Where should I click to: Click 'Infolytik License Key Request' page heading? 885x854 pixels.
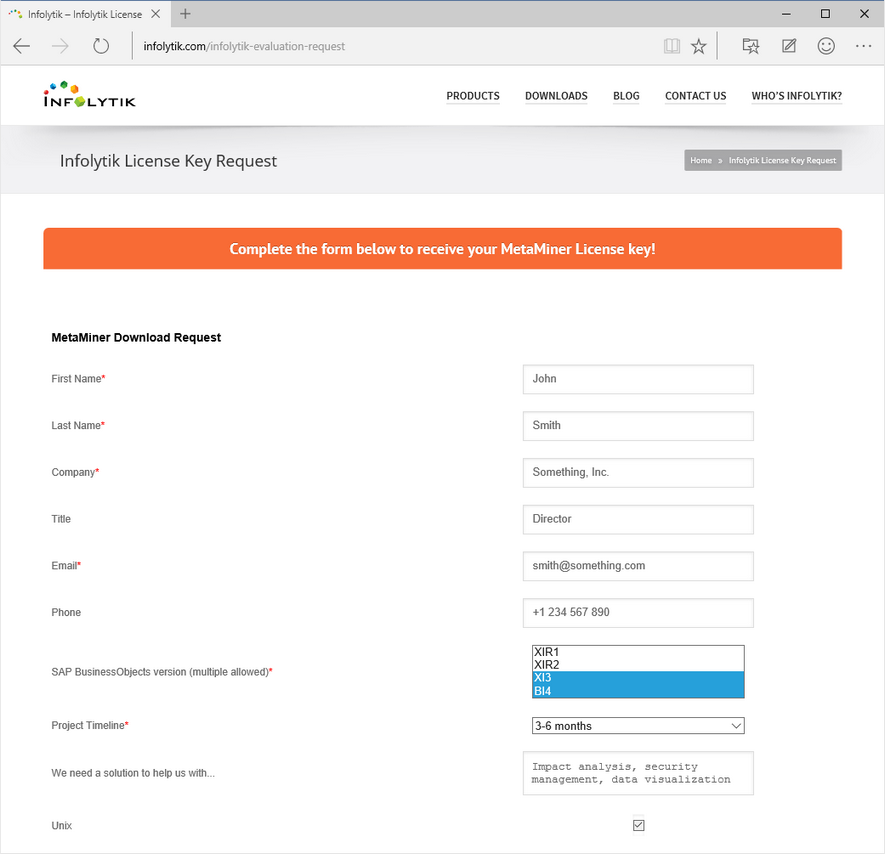pos(168,161)
